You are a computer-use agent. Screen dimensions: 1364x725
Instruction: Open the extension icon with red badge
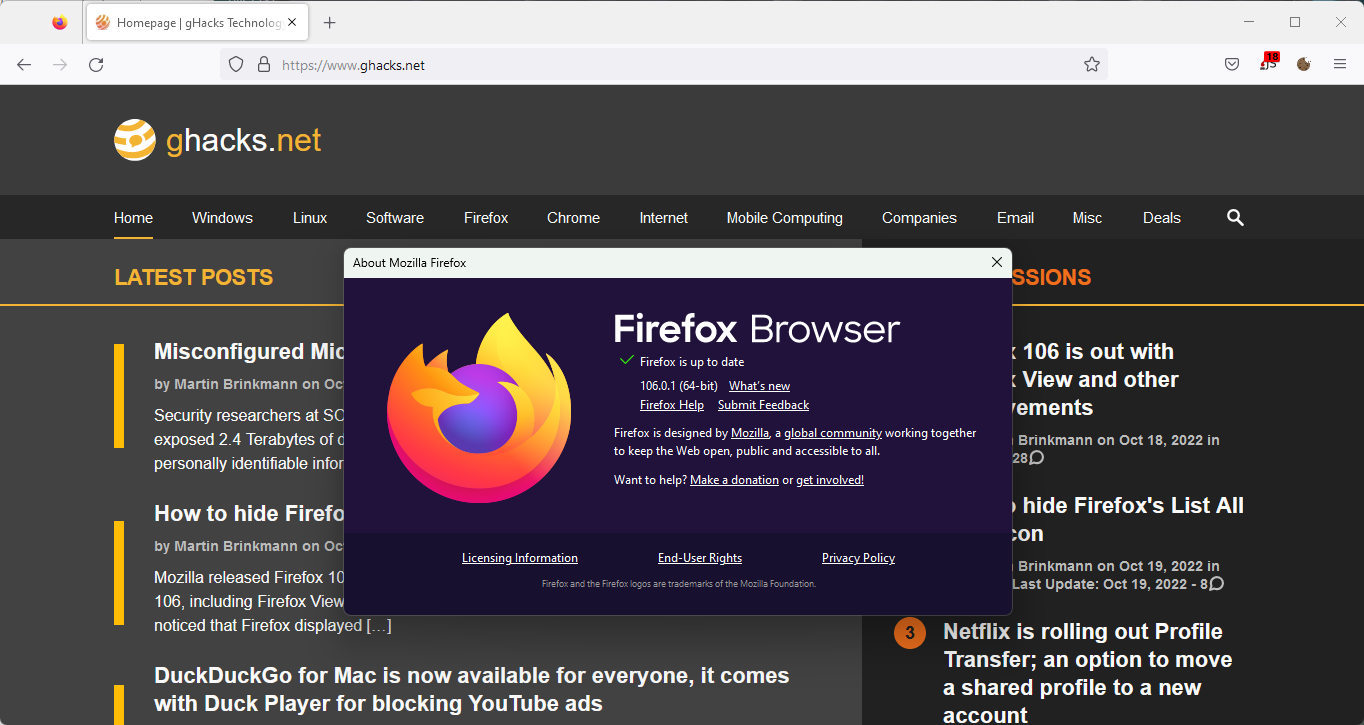pyautogui.click(x=1269, y=63)
